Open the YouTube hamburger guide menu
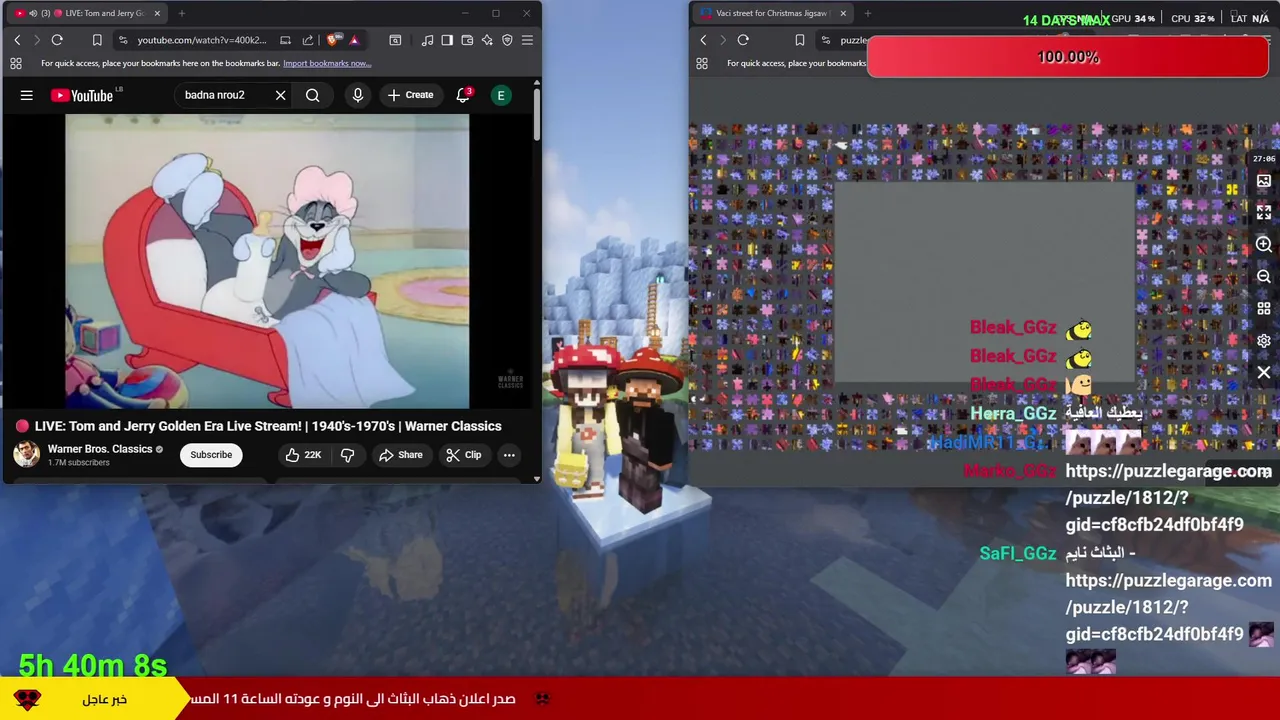 pyautogui.click(x=27, y=95)
